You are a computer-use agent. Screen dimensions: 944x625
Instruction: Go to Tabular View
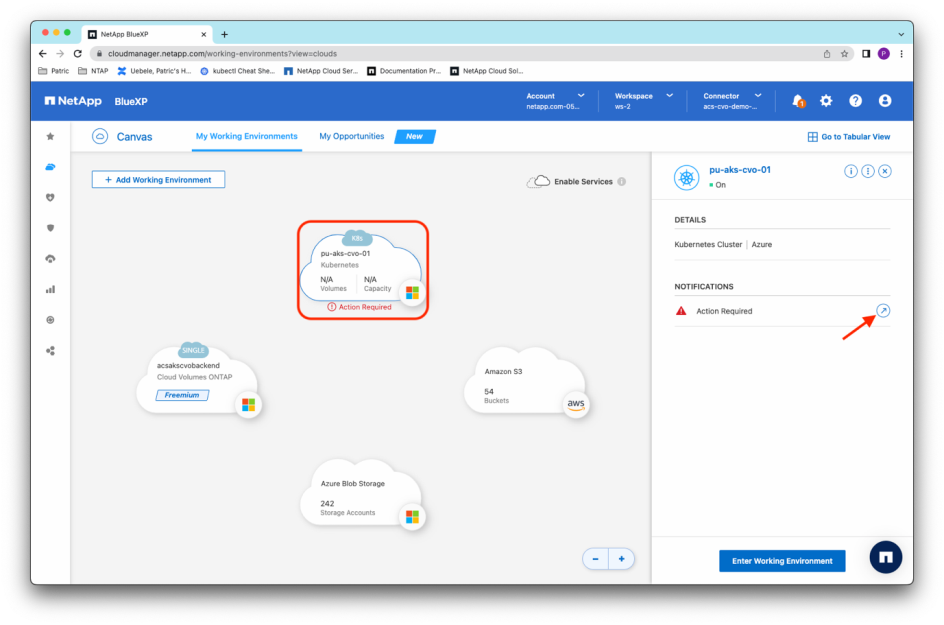848,137
